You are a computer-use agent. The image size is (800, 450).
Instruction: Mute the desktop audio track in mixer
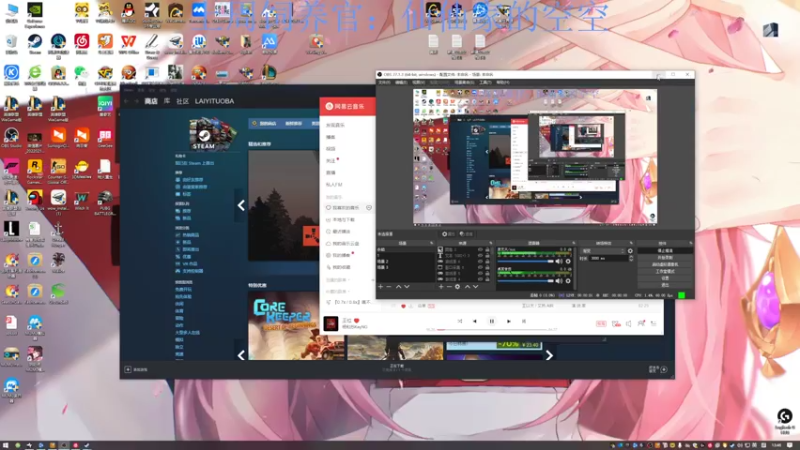pyautogui.click(x=559, y=261)
